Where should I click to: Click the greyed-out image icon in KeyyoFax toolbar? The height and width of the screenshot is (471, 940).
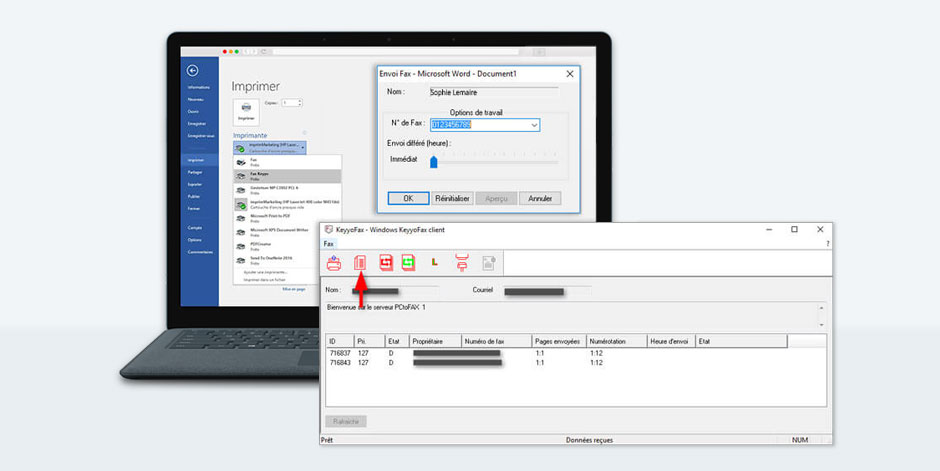[x=489, y=262]
